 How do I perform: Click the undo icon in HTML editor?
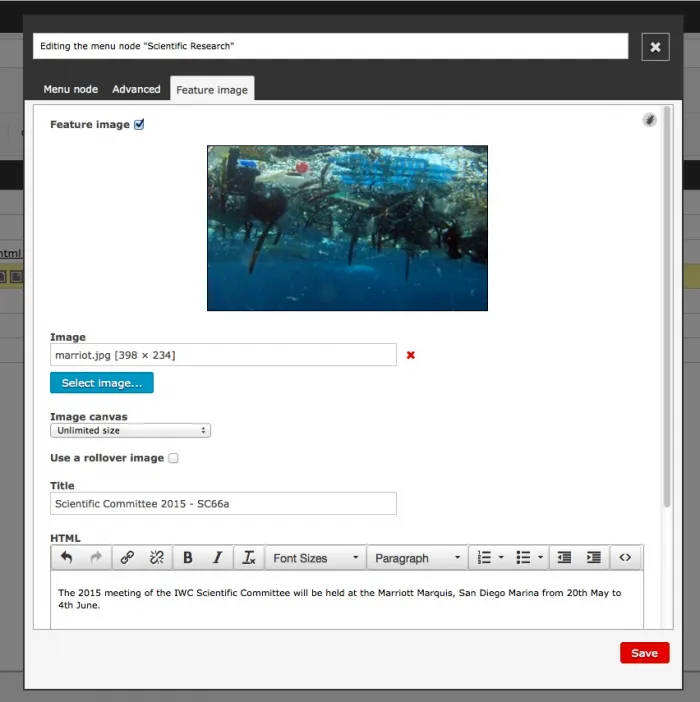67,557
